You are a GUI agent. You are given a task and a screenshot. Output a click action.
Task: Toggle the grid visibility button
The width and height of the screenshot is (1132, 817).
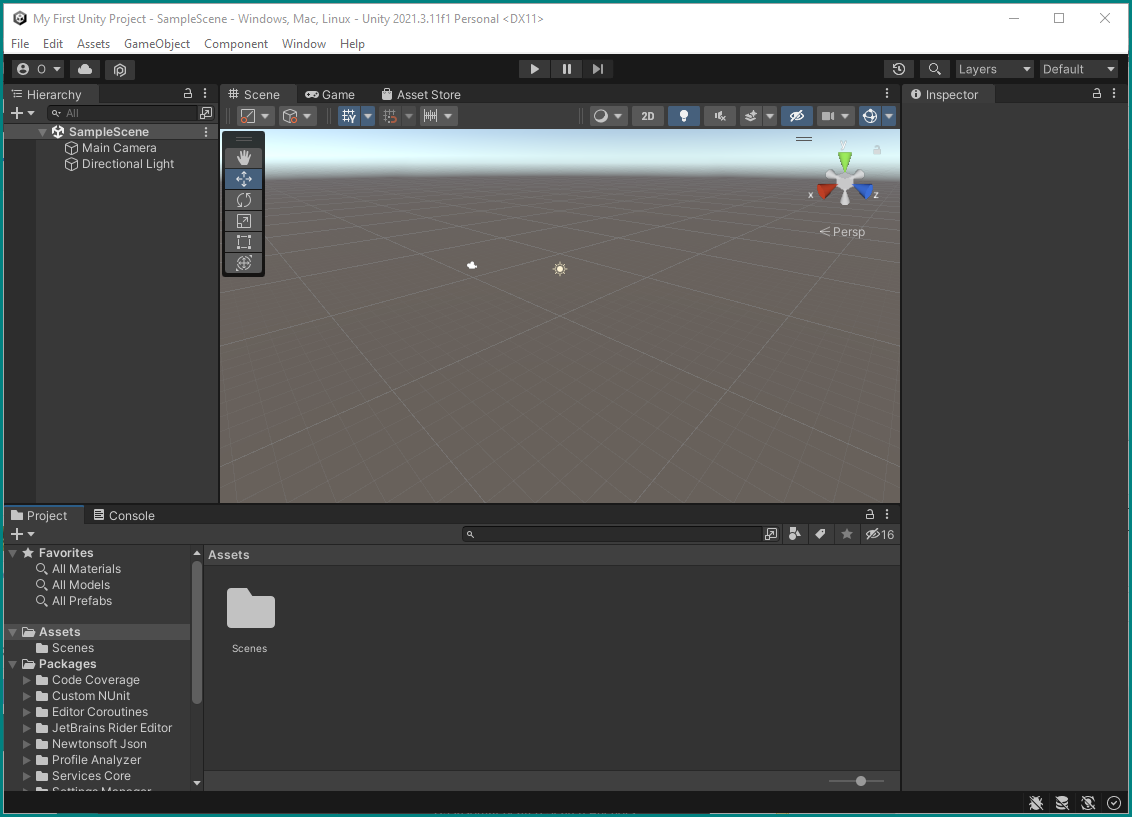pyautogui.click(x=349, y=116)
